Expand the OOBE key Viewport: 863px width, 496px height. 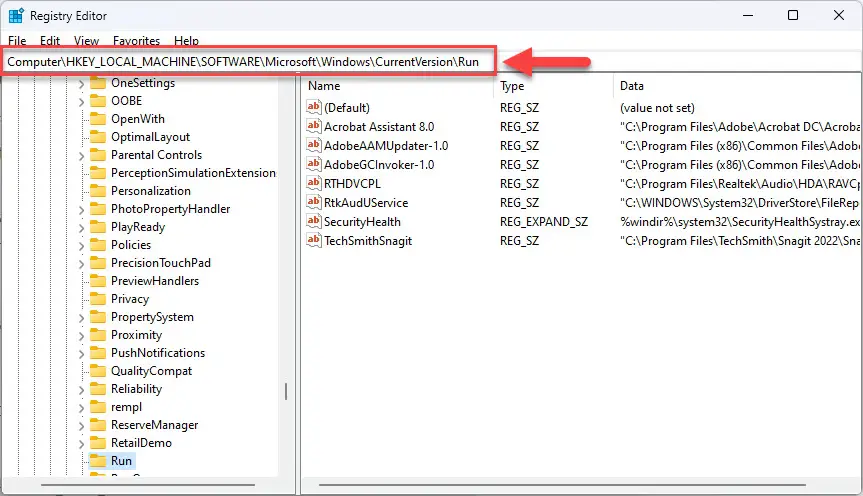pos(81,101)
